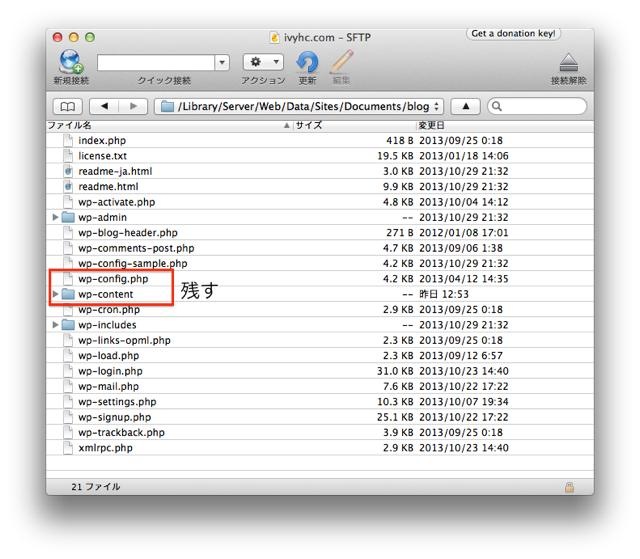Select the wp-config.php file
The height and width of the screenshot is (559, 640).
click(113, 279)
